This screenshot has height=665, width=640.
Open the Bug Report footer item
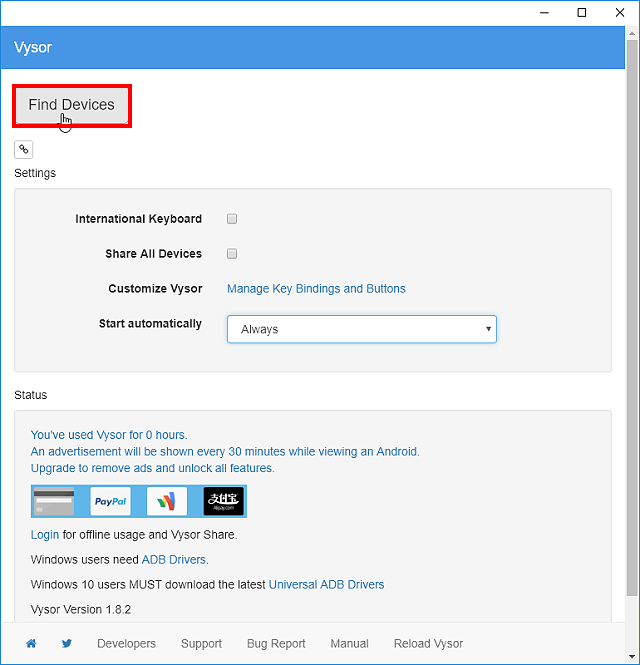(x=276, y=644)
